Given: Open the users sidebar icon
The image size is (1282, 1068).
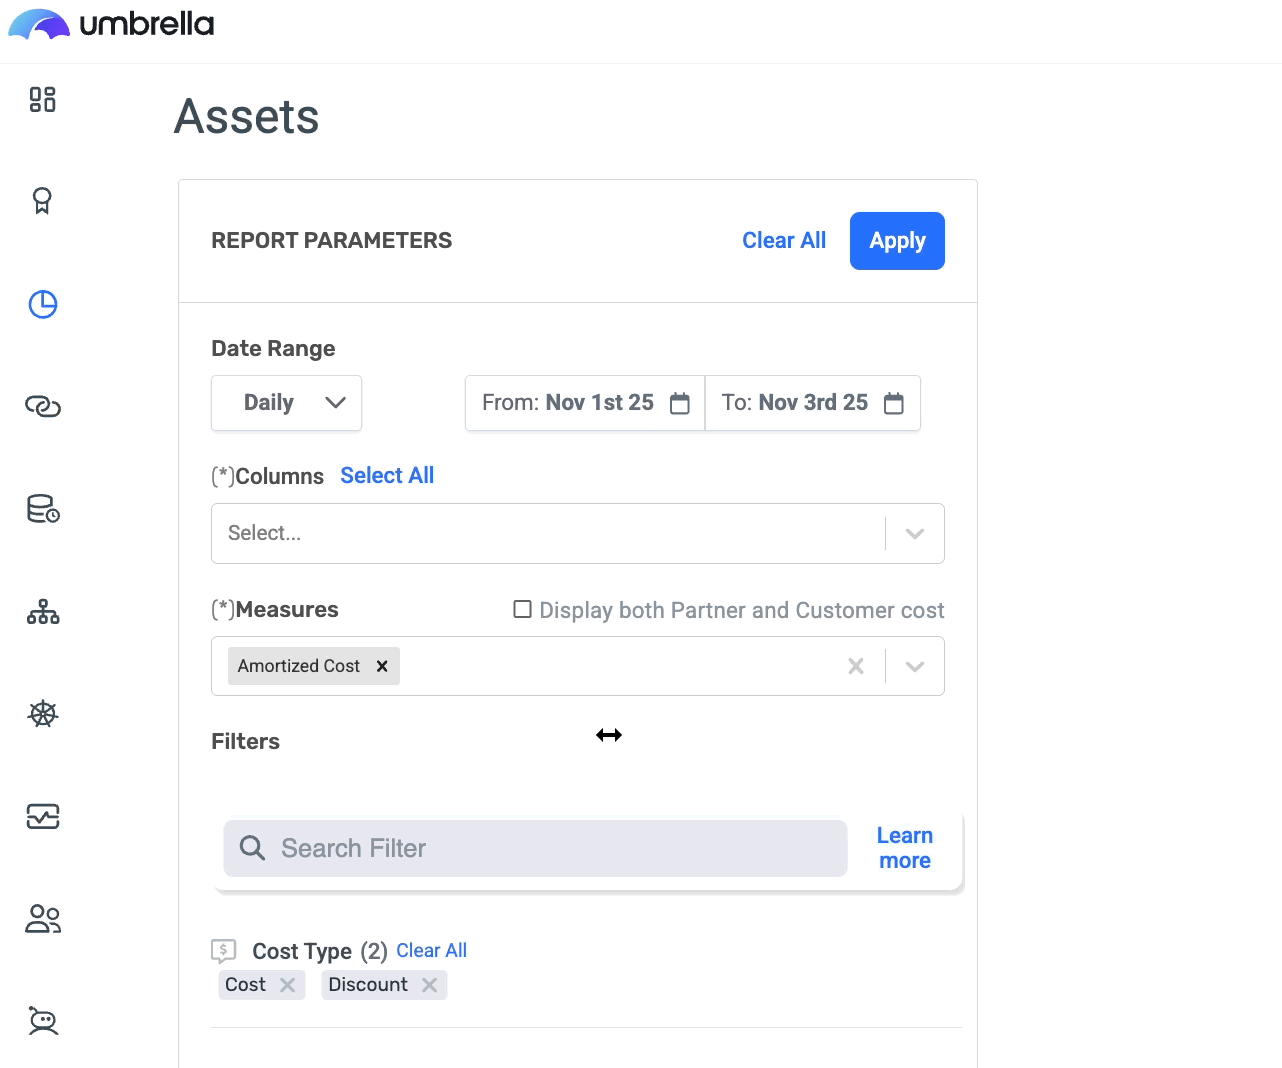Looking at the screenshot, I should pos(43,919).
